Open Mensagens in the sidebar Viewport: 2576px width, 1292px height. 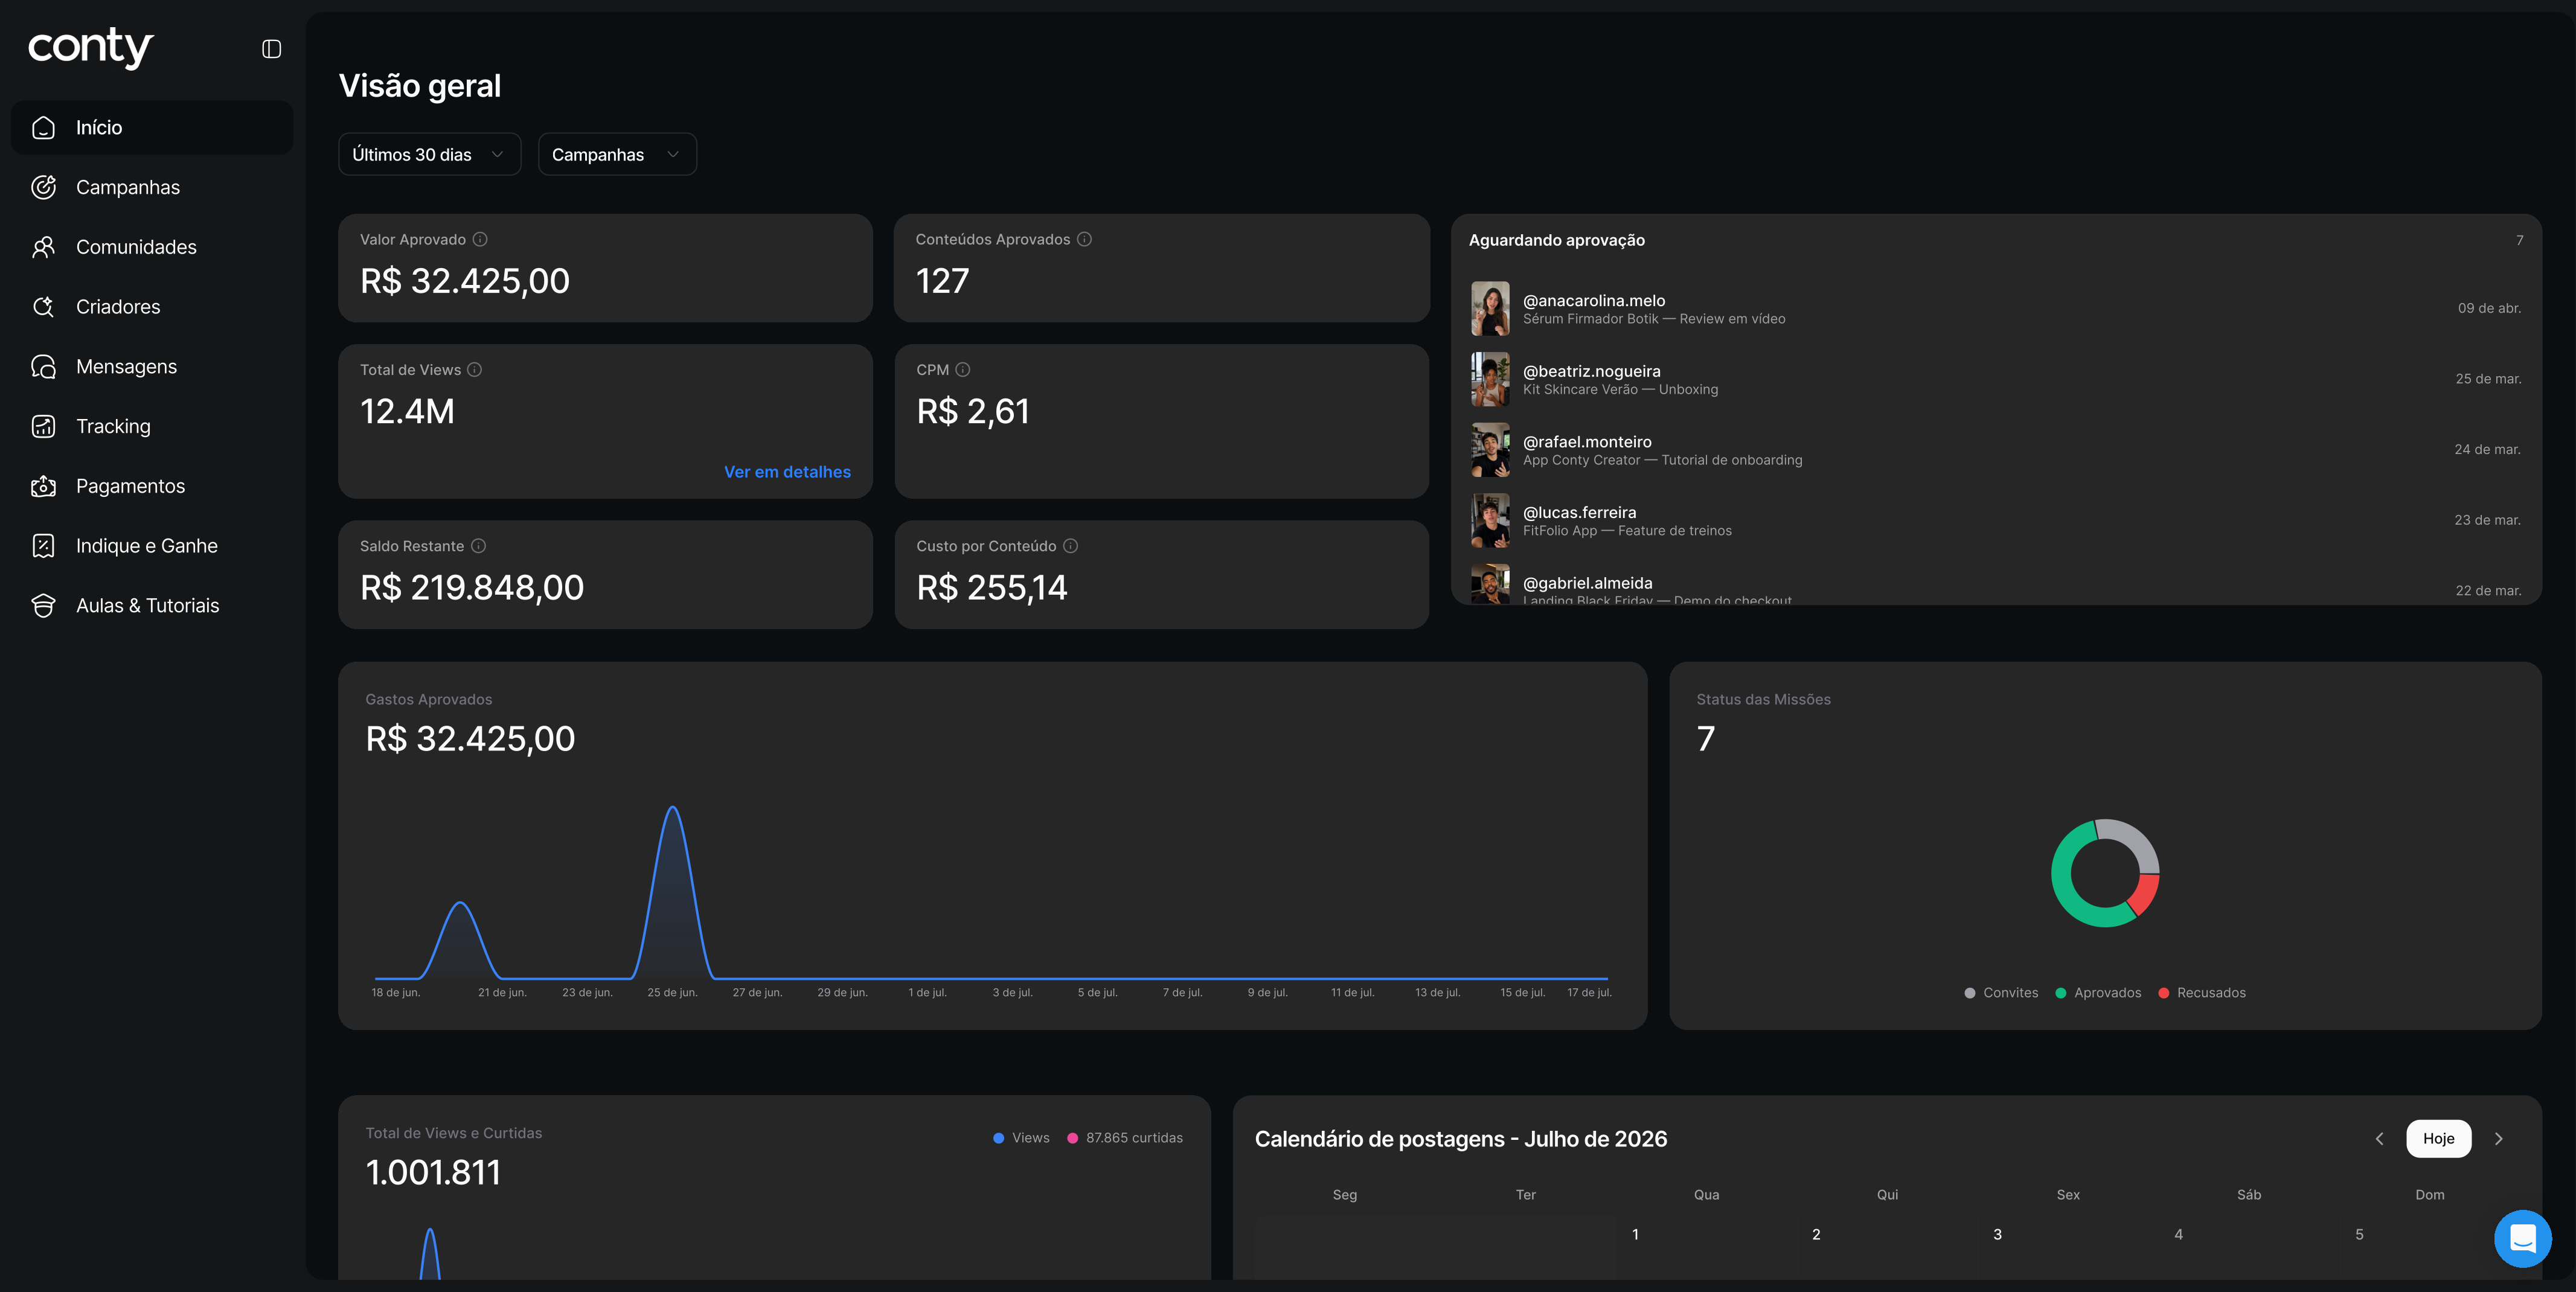coord(152,367)
